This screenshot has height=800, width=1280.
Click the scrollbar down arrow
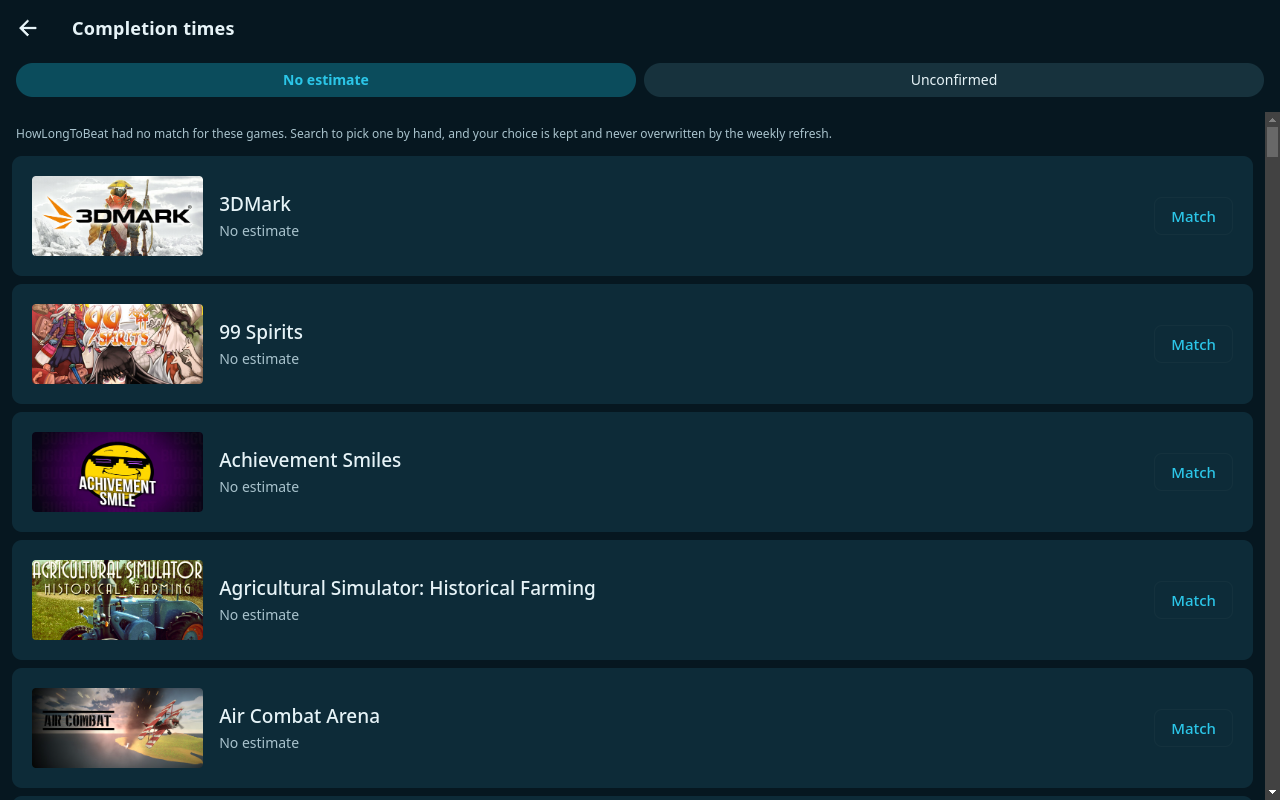coord(1272,793)
